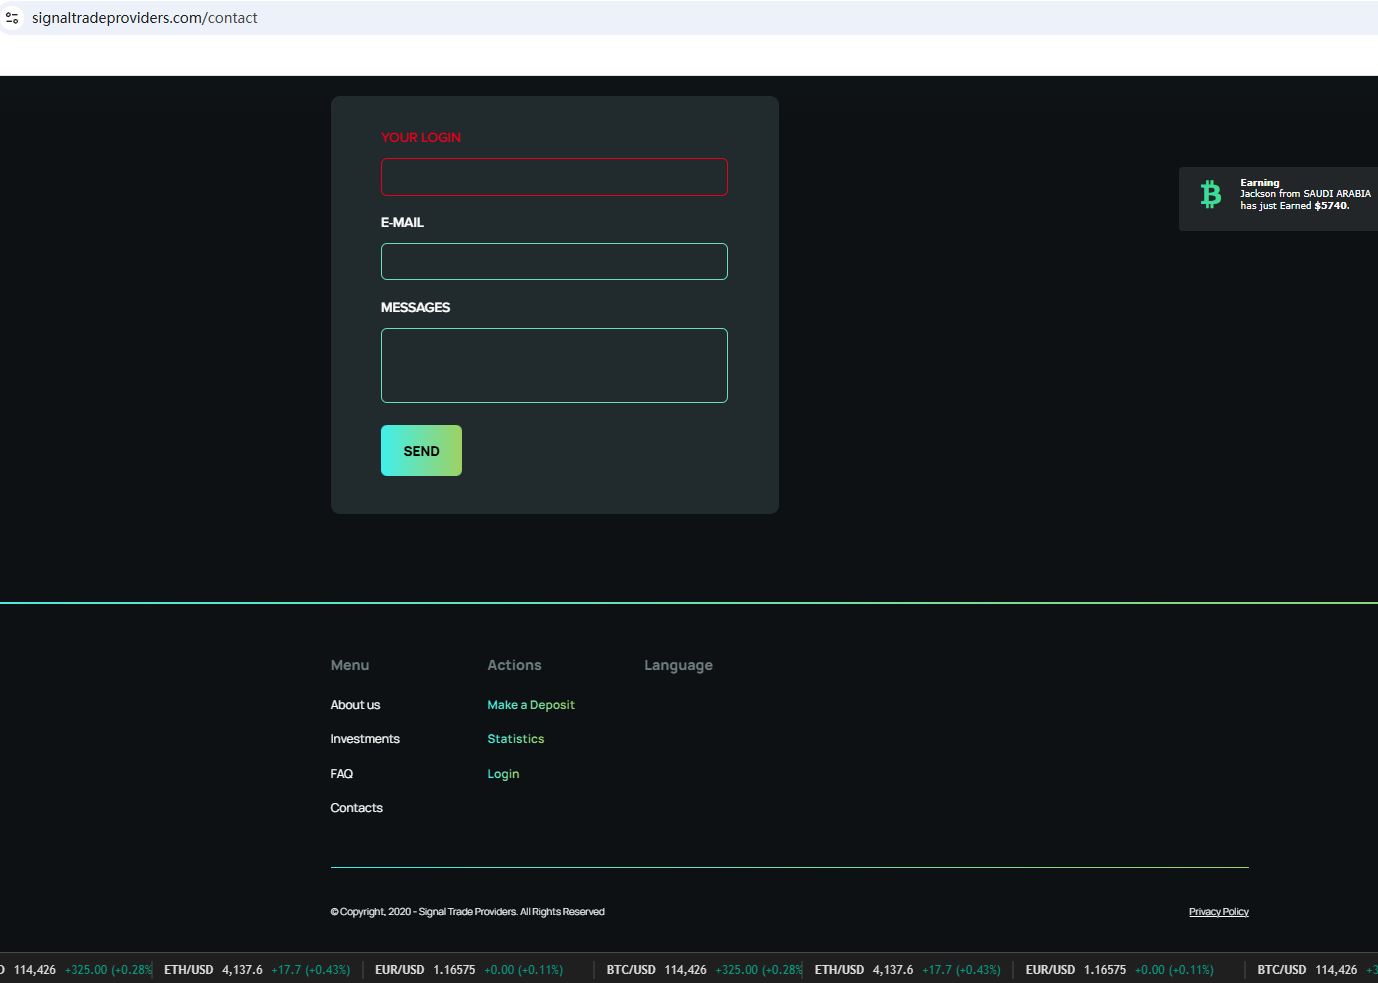Click the Signal Trade Providers copyright text
Screen dimensions: 1378x983
467,912
